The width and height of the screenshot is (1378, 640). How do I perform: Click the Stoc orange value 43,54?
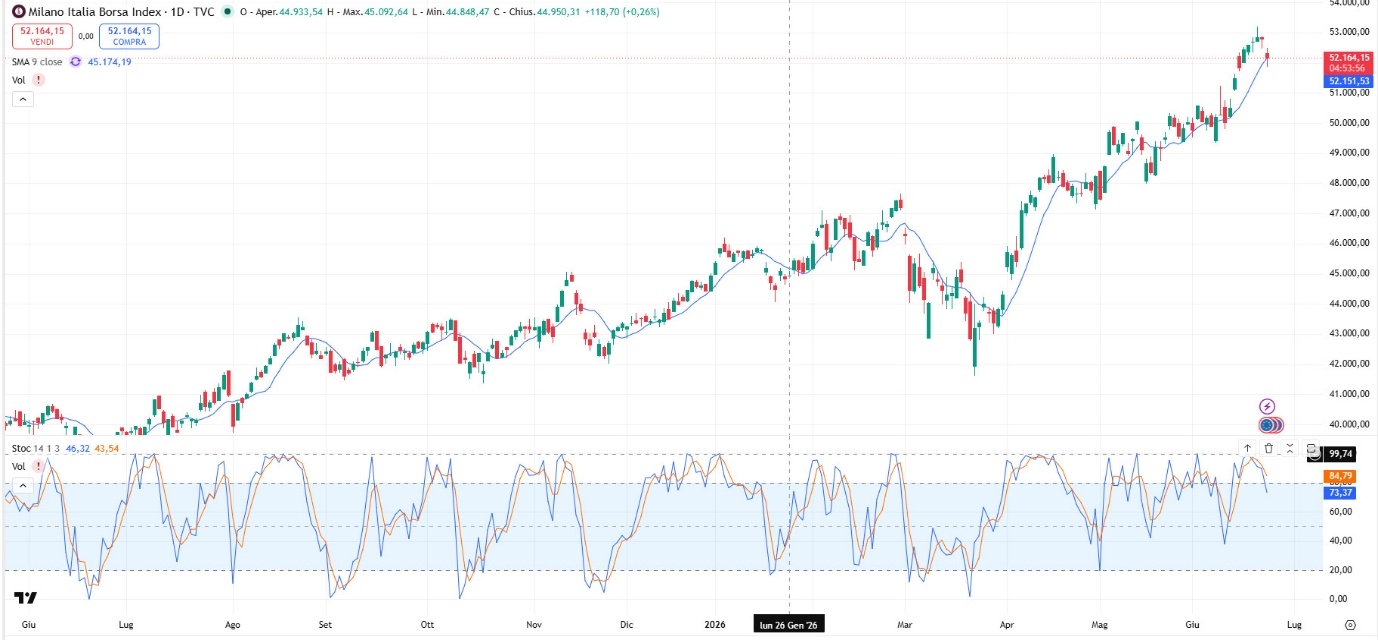(105, 449)
